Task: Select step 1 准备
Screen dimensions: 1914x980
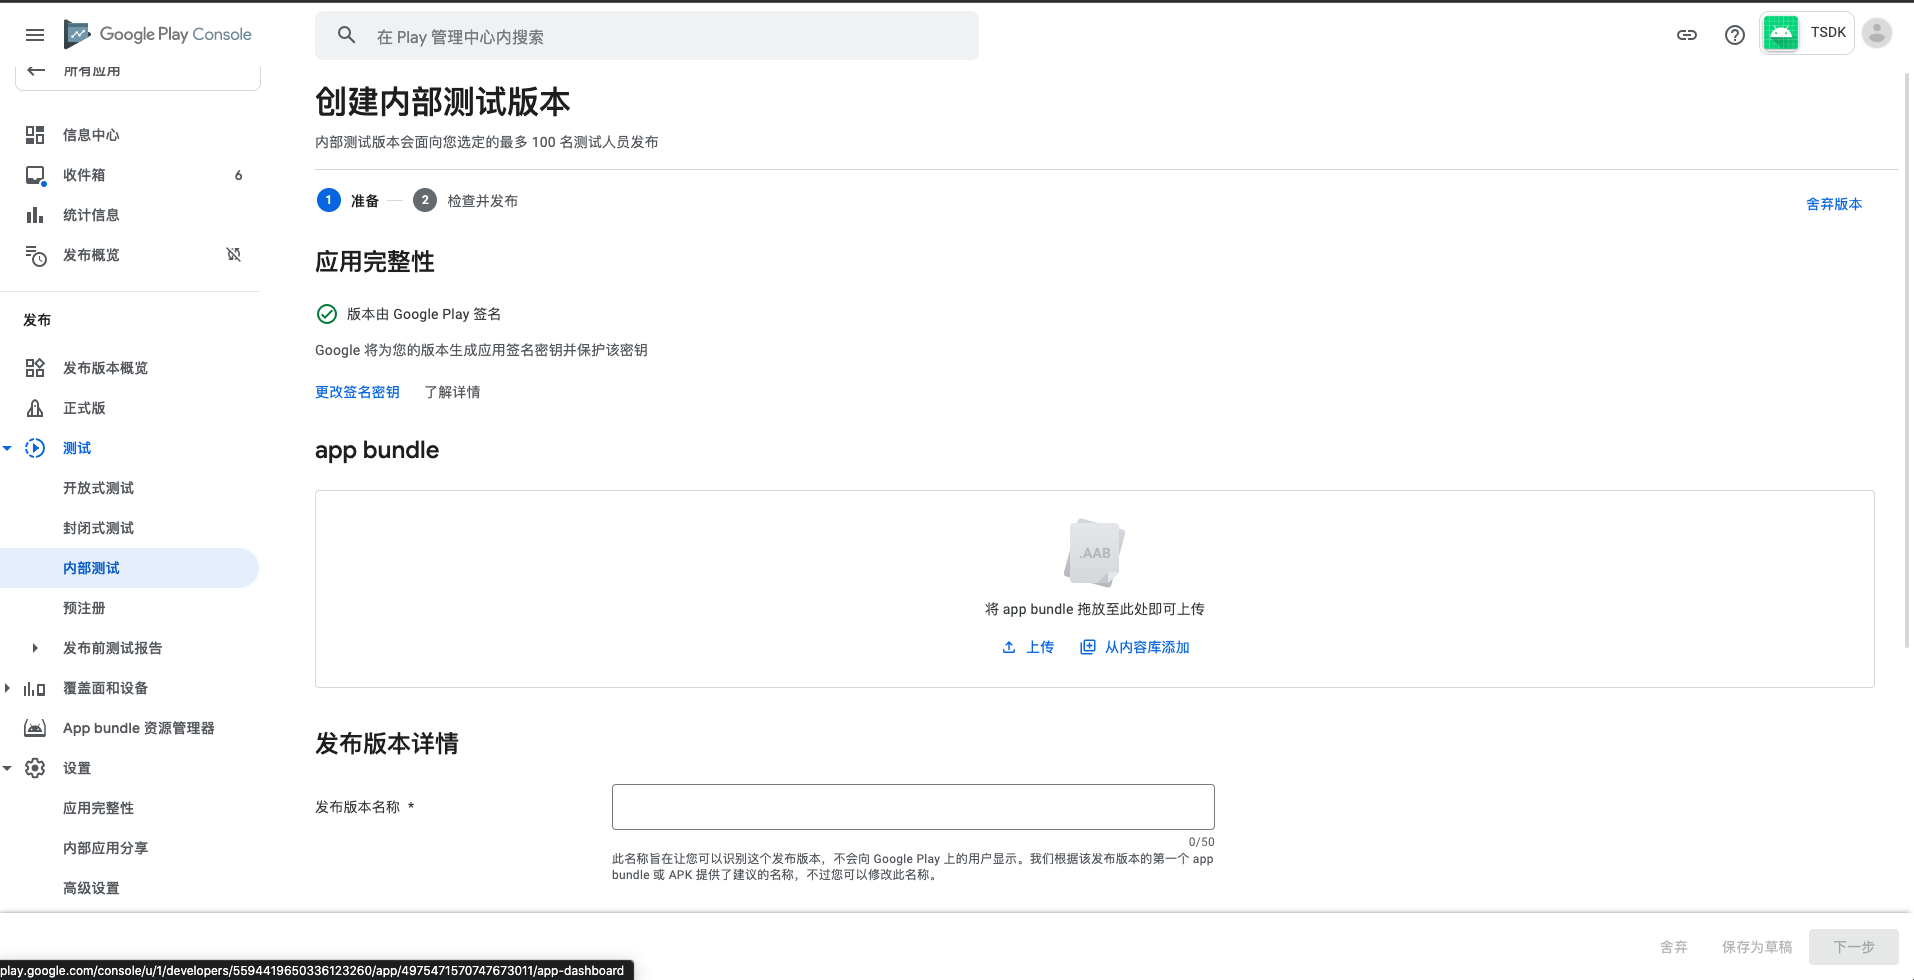Action: coord(348,200)
